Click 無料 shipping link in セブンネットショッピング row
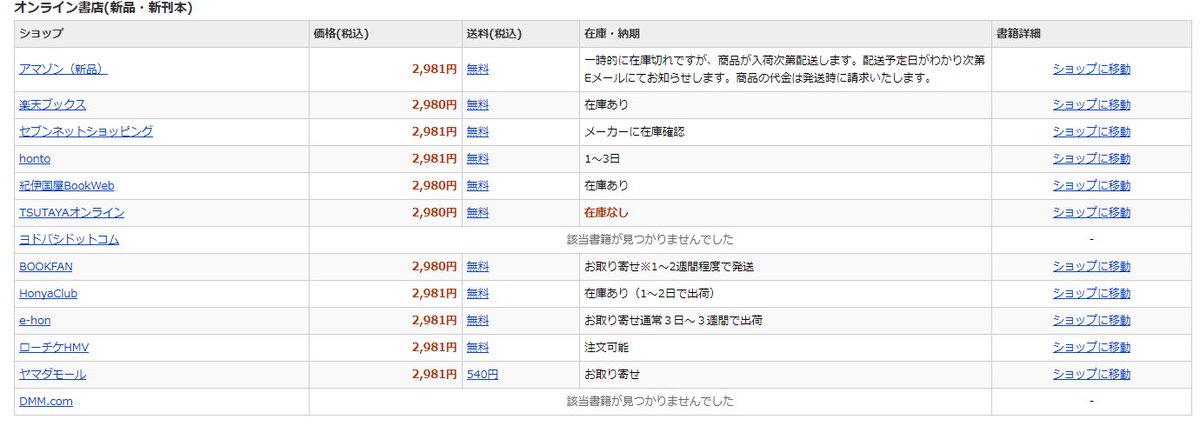1200x426 pixels. point(478,131)
